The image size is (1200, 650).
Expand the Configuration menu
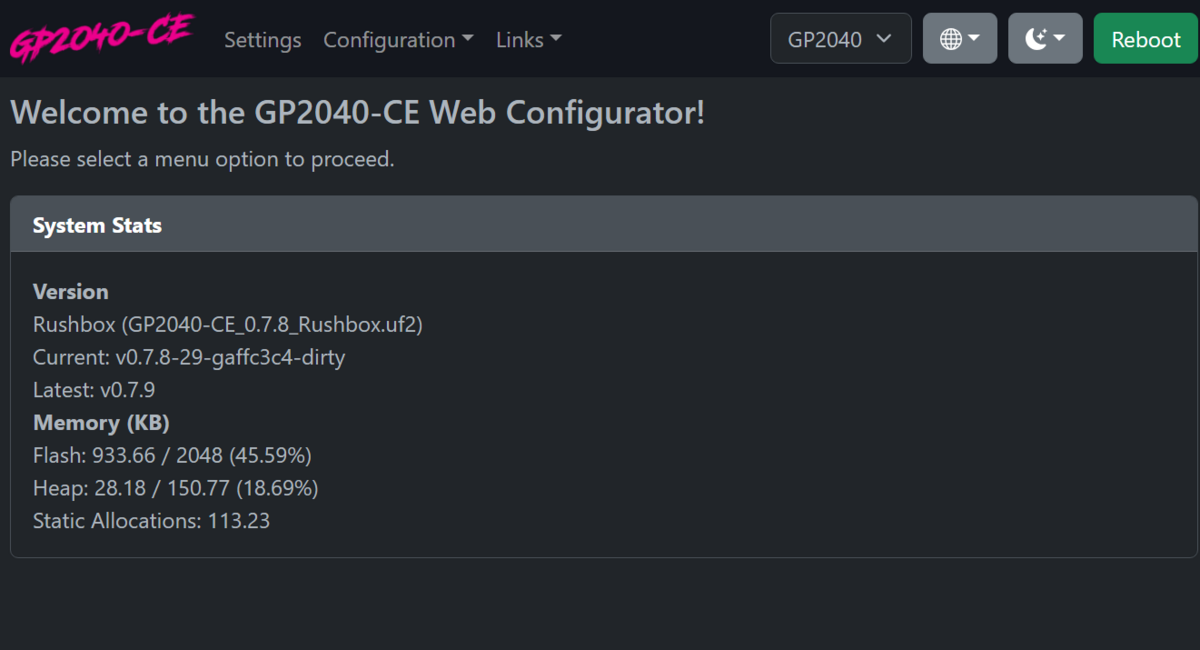pyautogui.click(x=398, y=40)
